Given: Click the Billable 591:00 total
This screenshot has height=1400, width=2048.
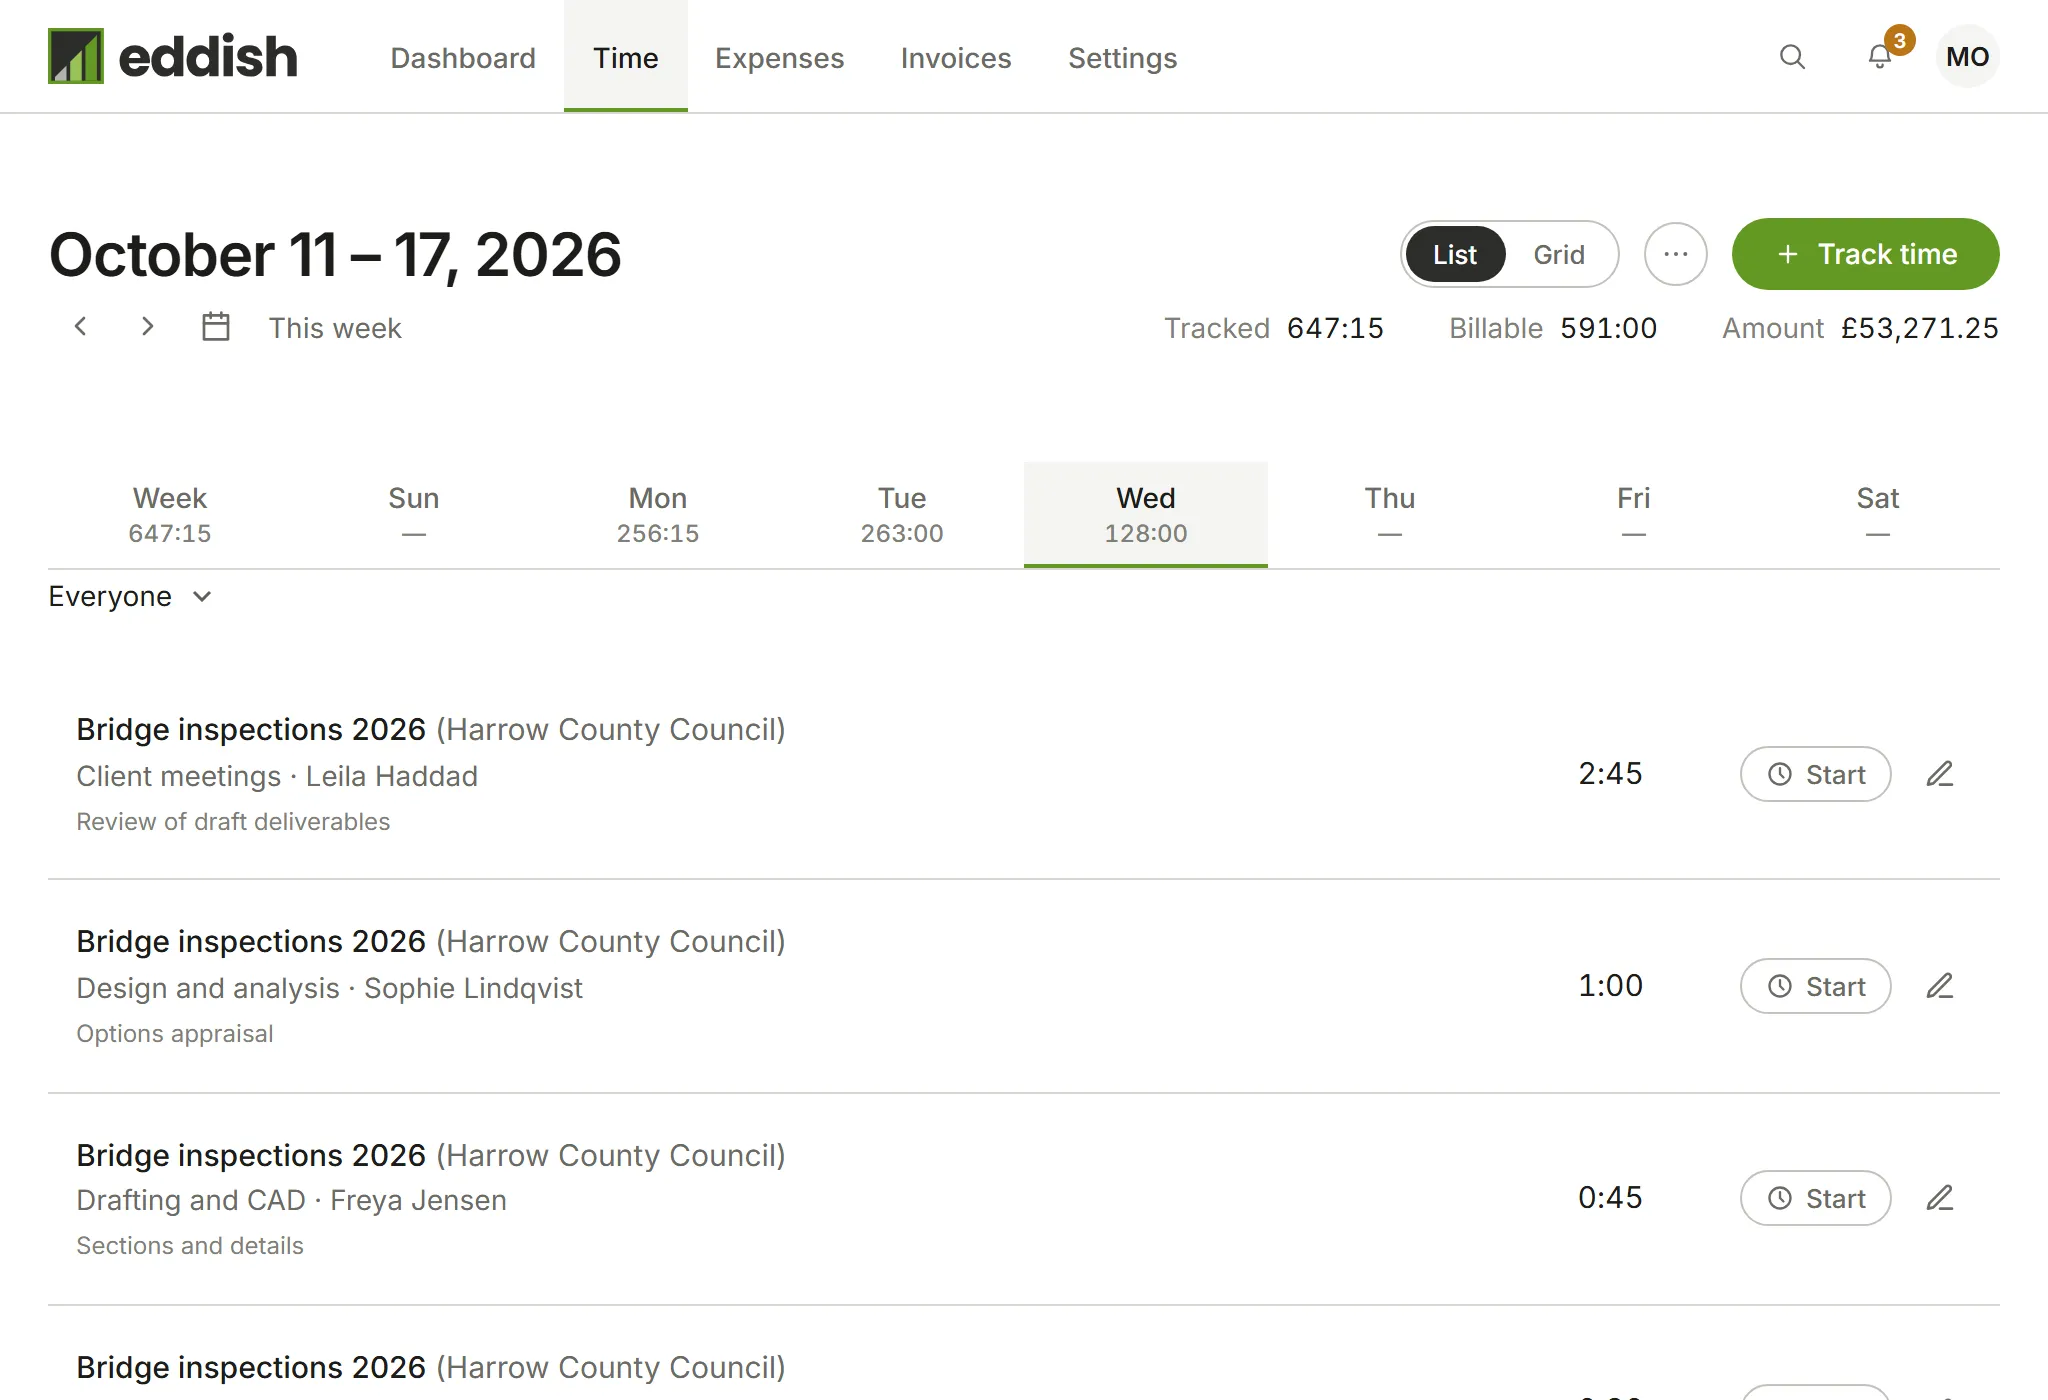Looking at the screenshot, I should 1553,328.
